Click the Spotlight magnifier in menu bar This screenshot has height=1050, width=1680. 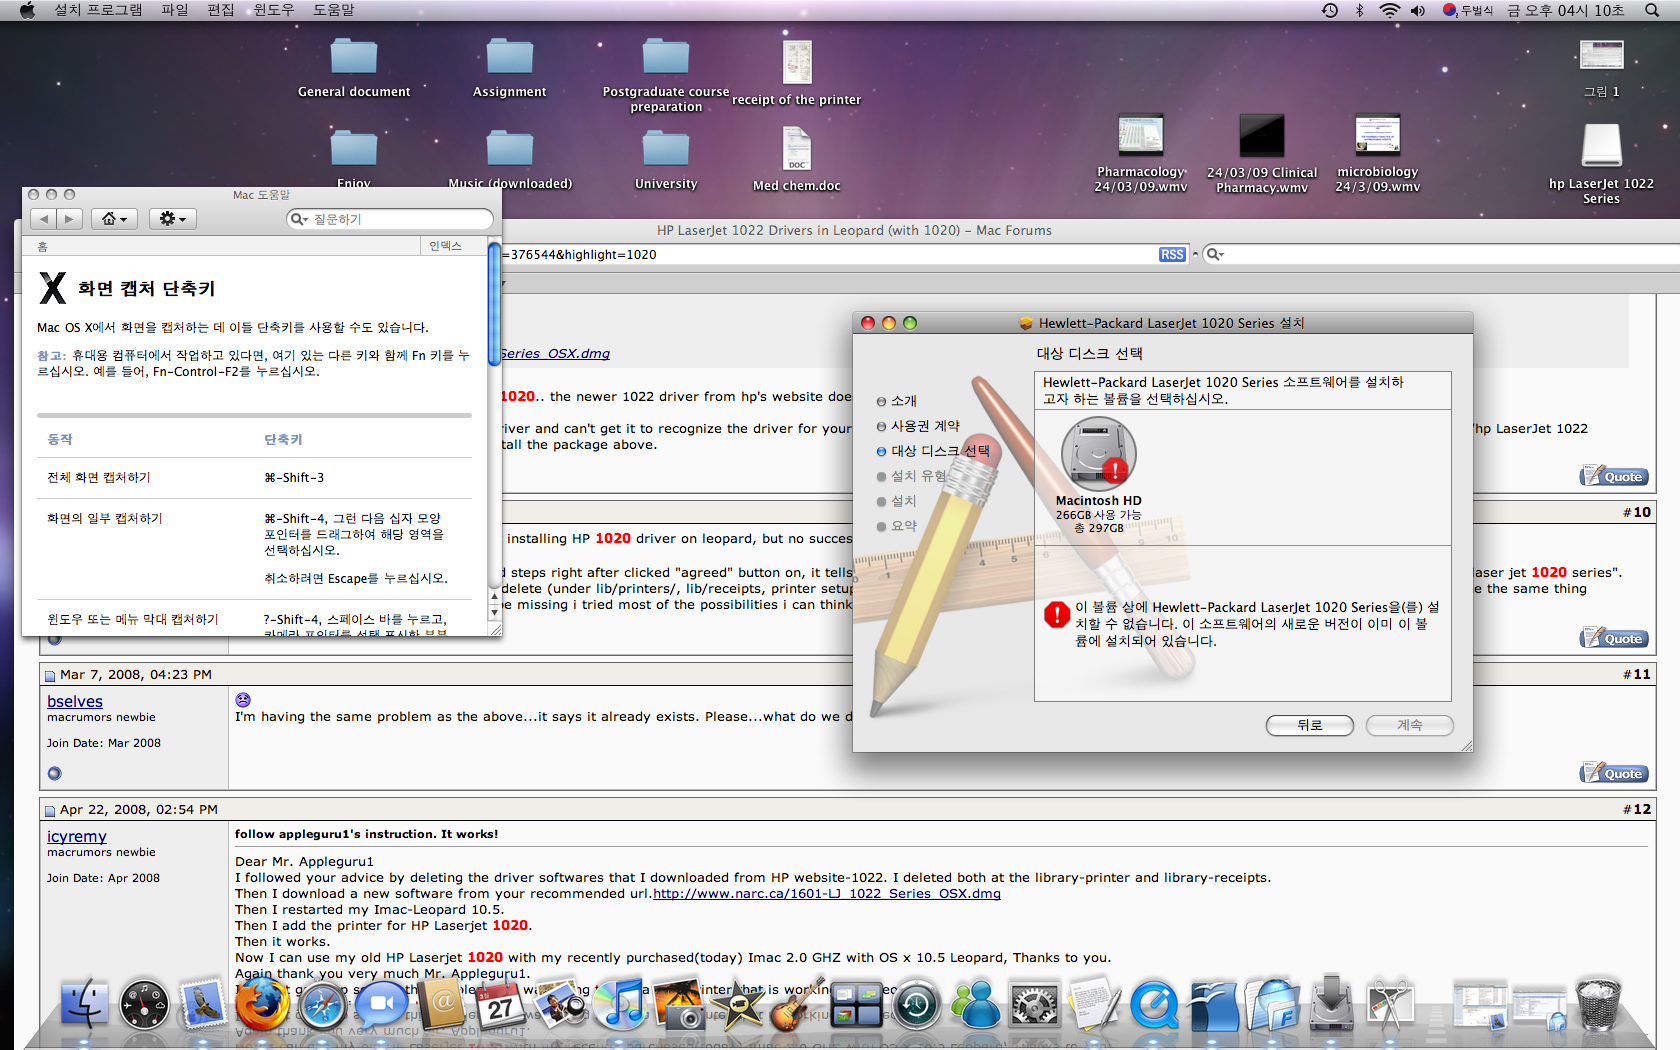pyautogui.click(x=1652, y=10)
